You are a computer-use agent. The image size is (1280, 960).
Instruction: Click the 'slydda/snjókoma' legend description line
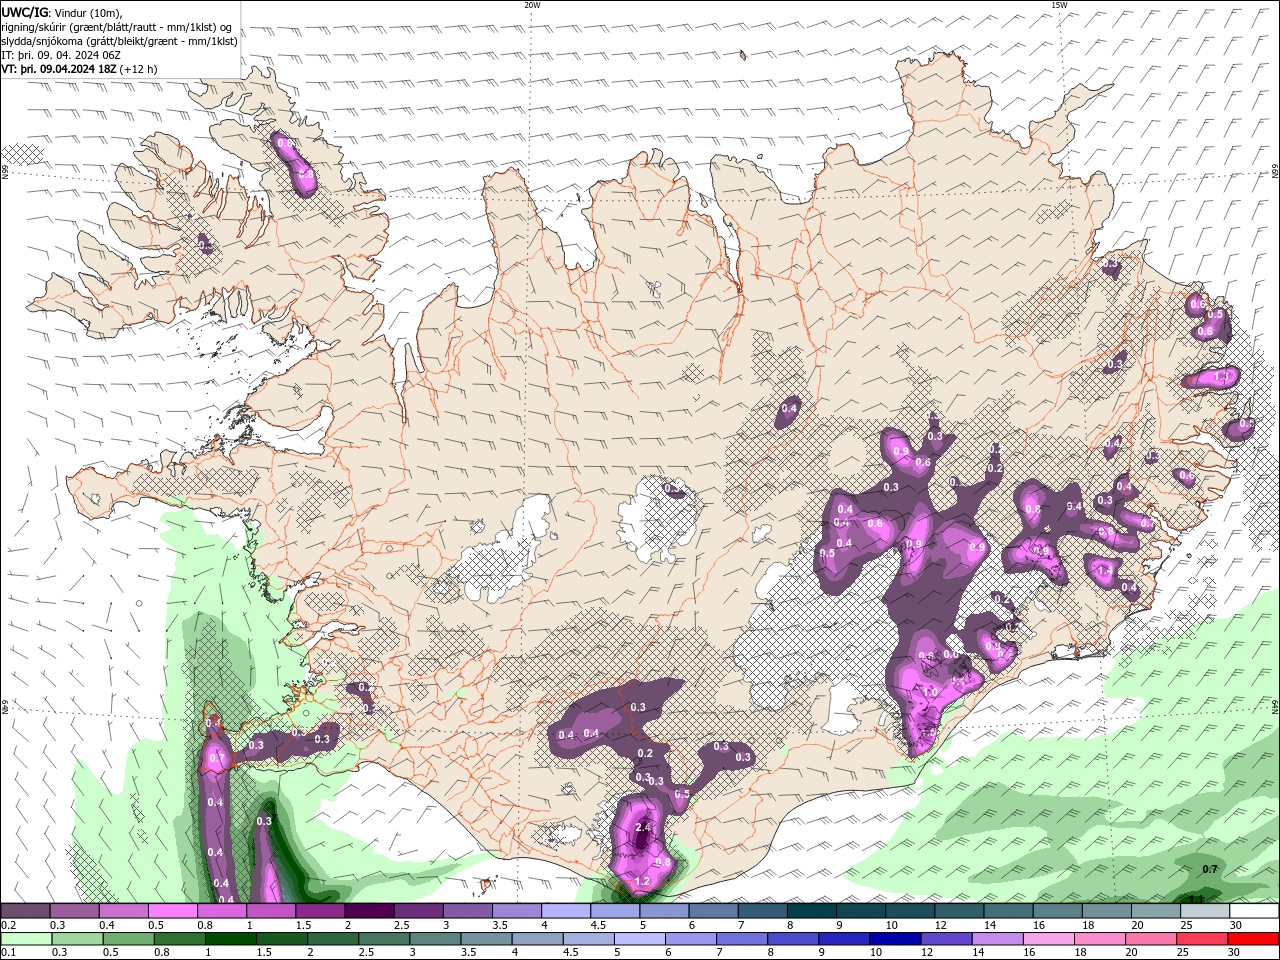tap(120, 41)
